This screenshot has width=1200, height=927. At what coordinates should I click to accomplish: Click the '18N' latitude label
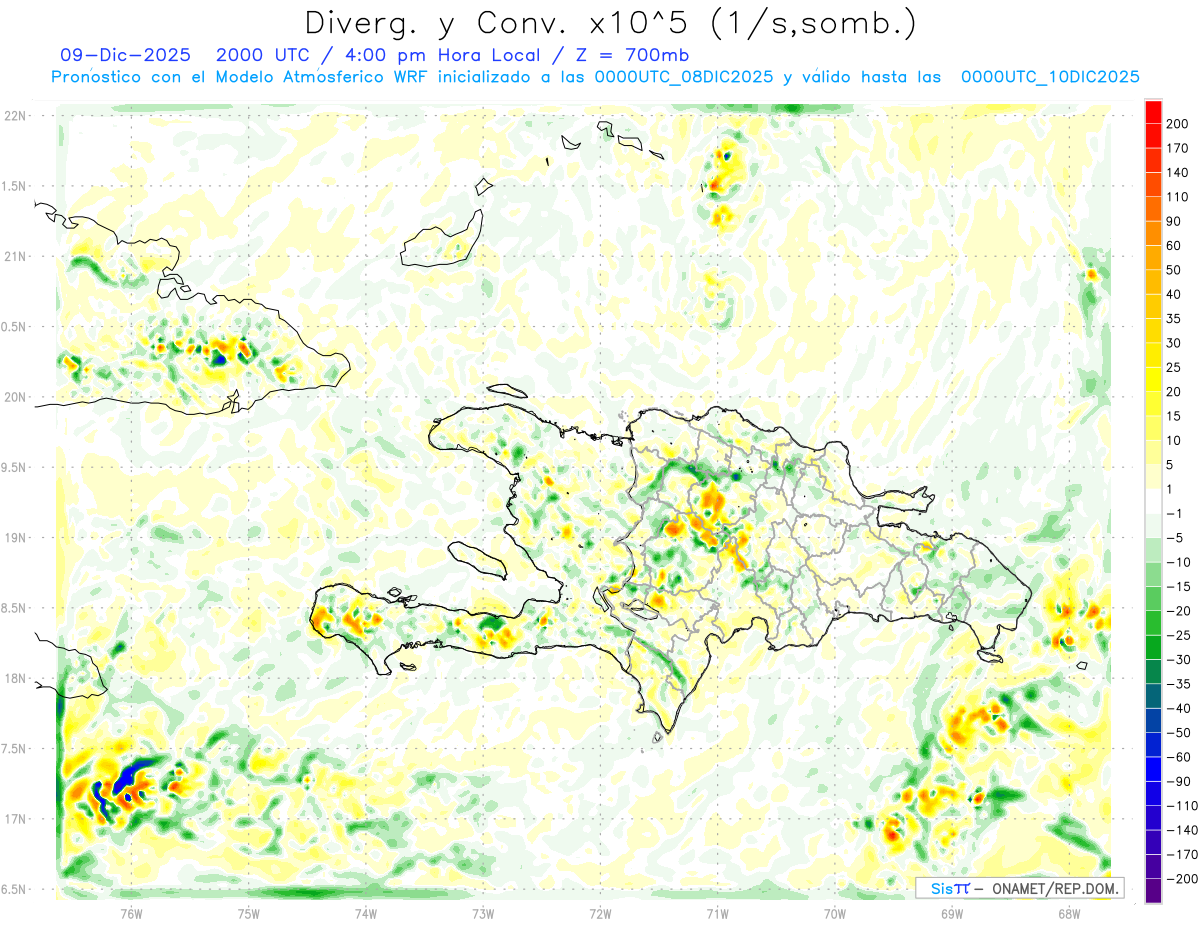coord(16,678)
